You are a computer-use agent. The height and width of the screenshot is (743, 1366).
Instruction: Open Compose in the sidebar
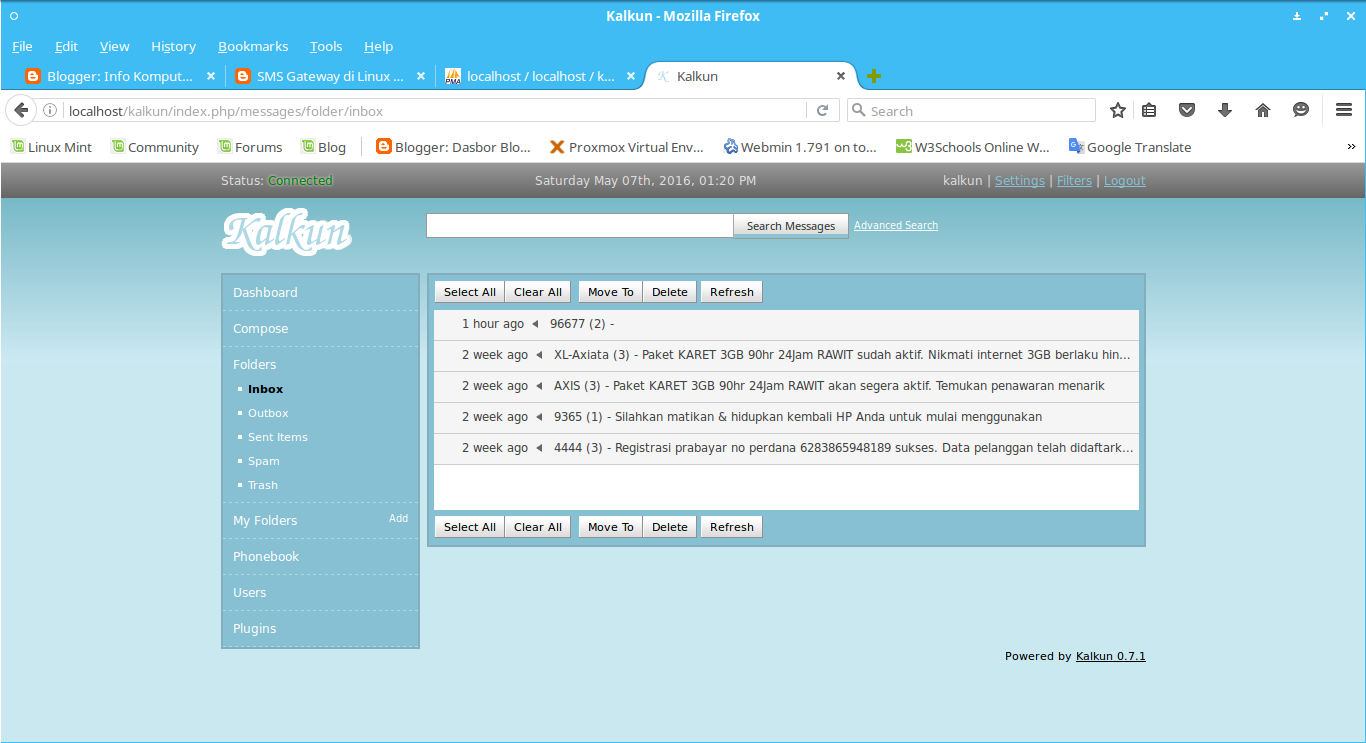261,329
